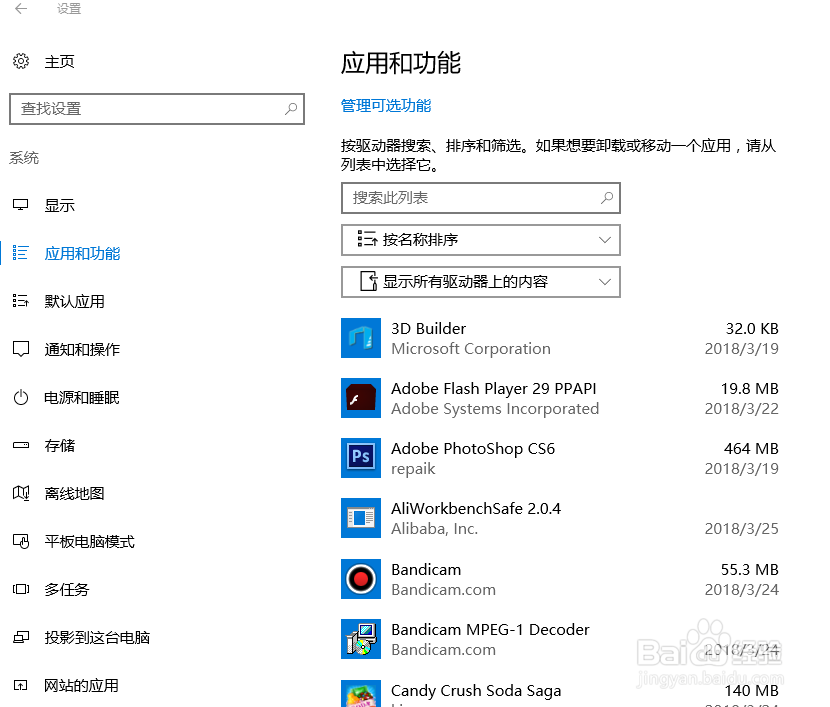Screen dimensions: 830x707
Task: Click the Candy Crush Soda Saga icon
Action: coord(360,694)
